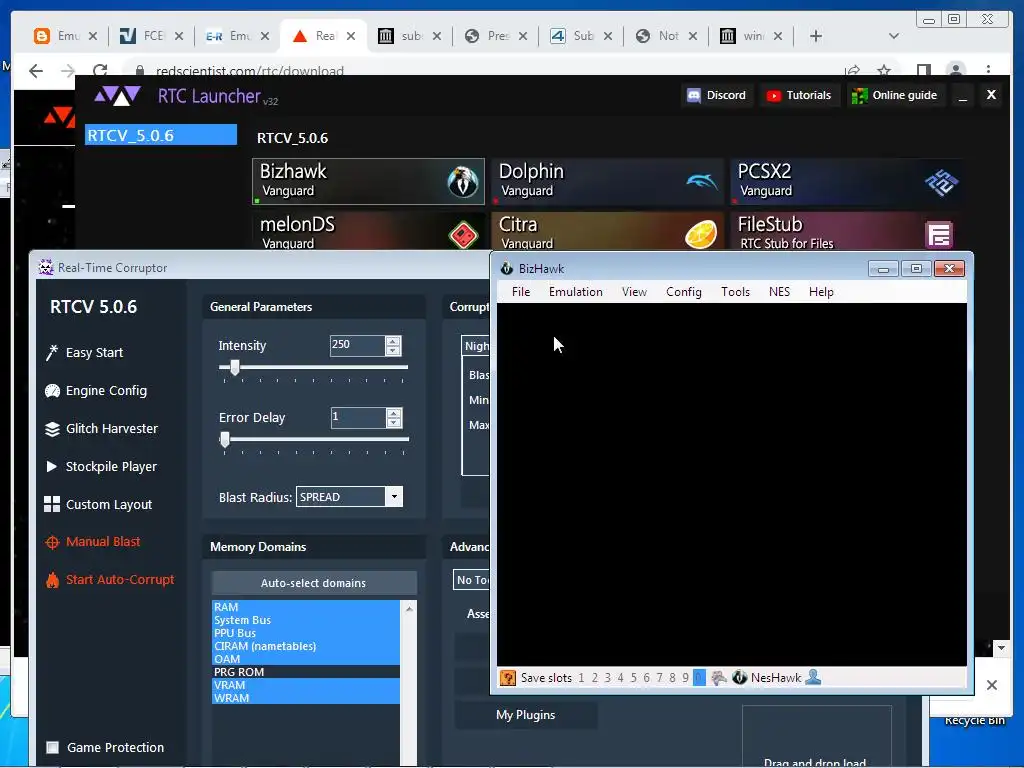Click the Intensity value field

tap(357, 345)
